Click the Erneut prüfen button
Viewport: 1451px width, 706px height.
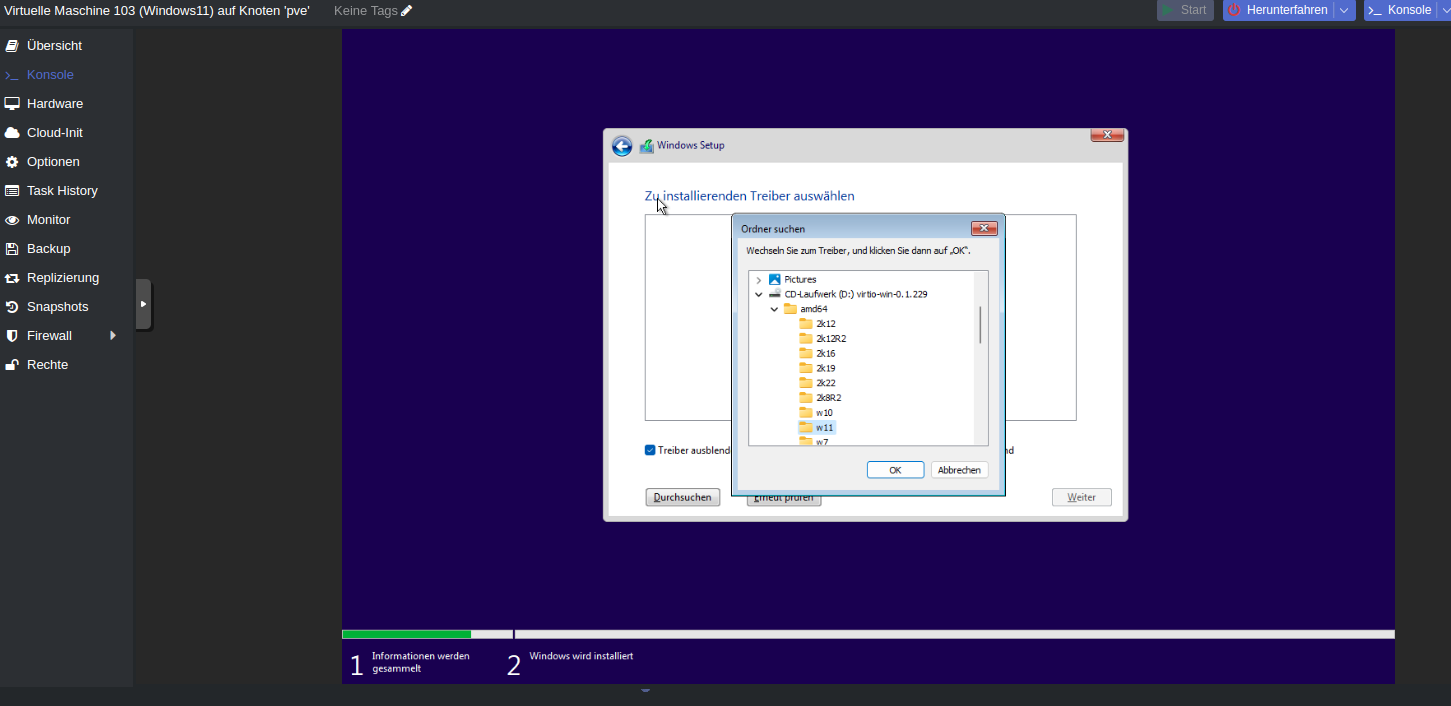tap(784, 499)
